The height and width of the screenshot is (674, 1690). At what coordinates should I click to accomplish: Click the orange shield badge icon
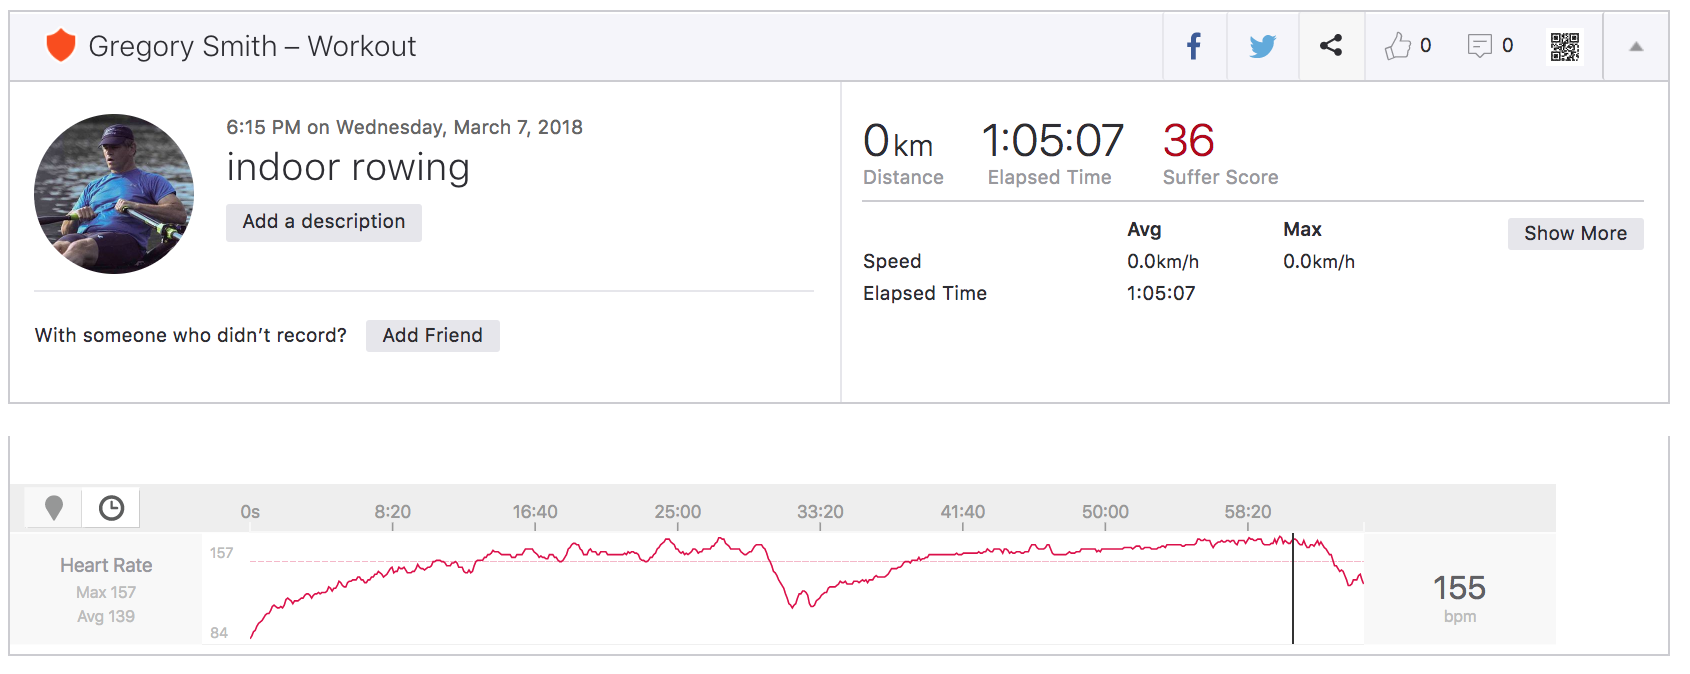click(61, 46)
